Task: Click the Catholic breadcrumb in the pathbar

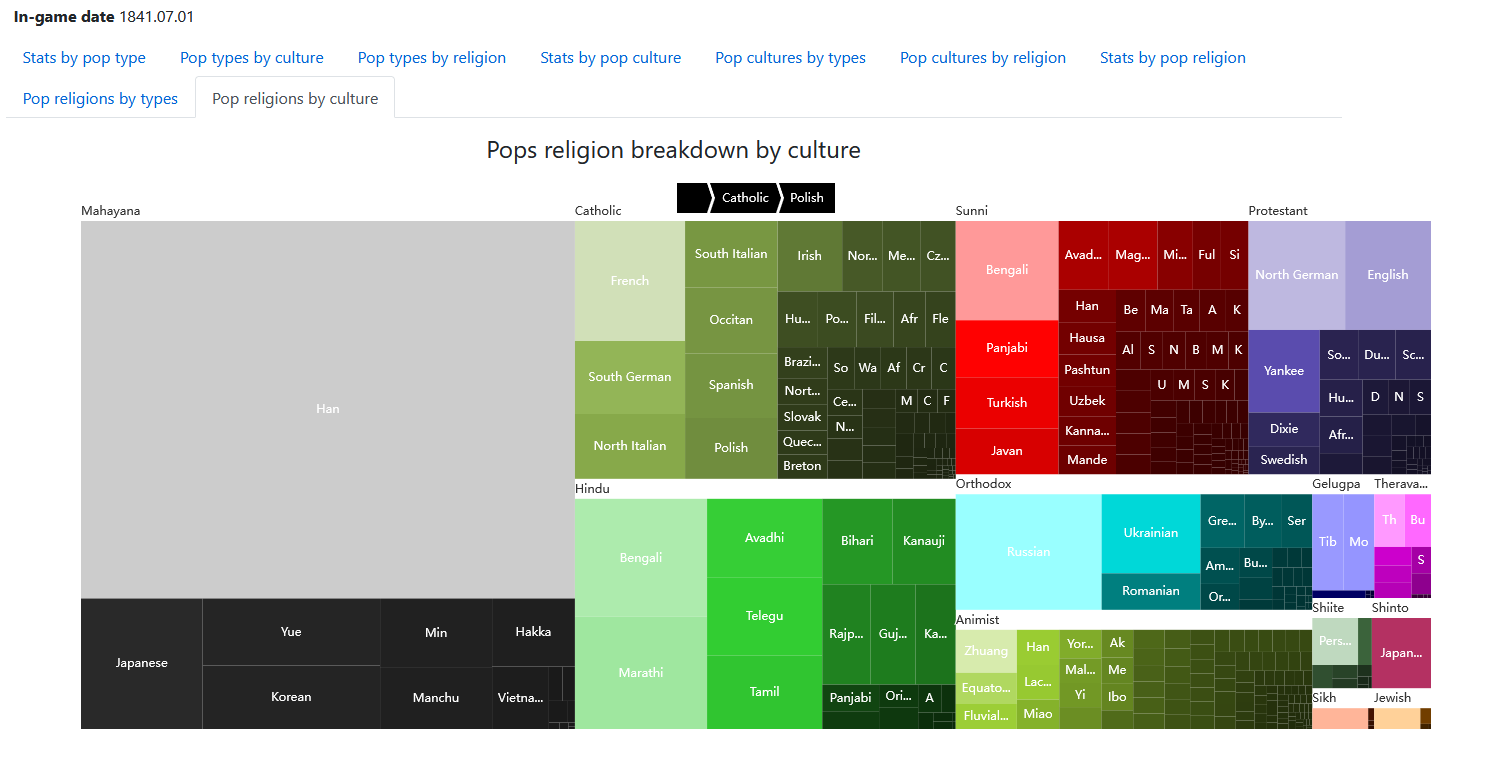Action: (745, 198)
